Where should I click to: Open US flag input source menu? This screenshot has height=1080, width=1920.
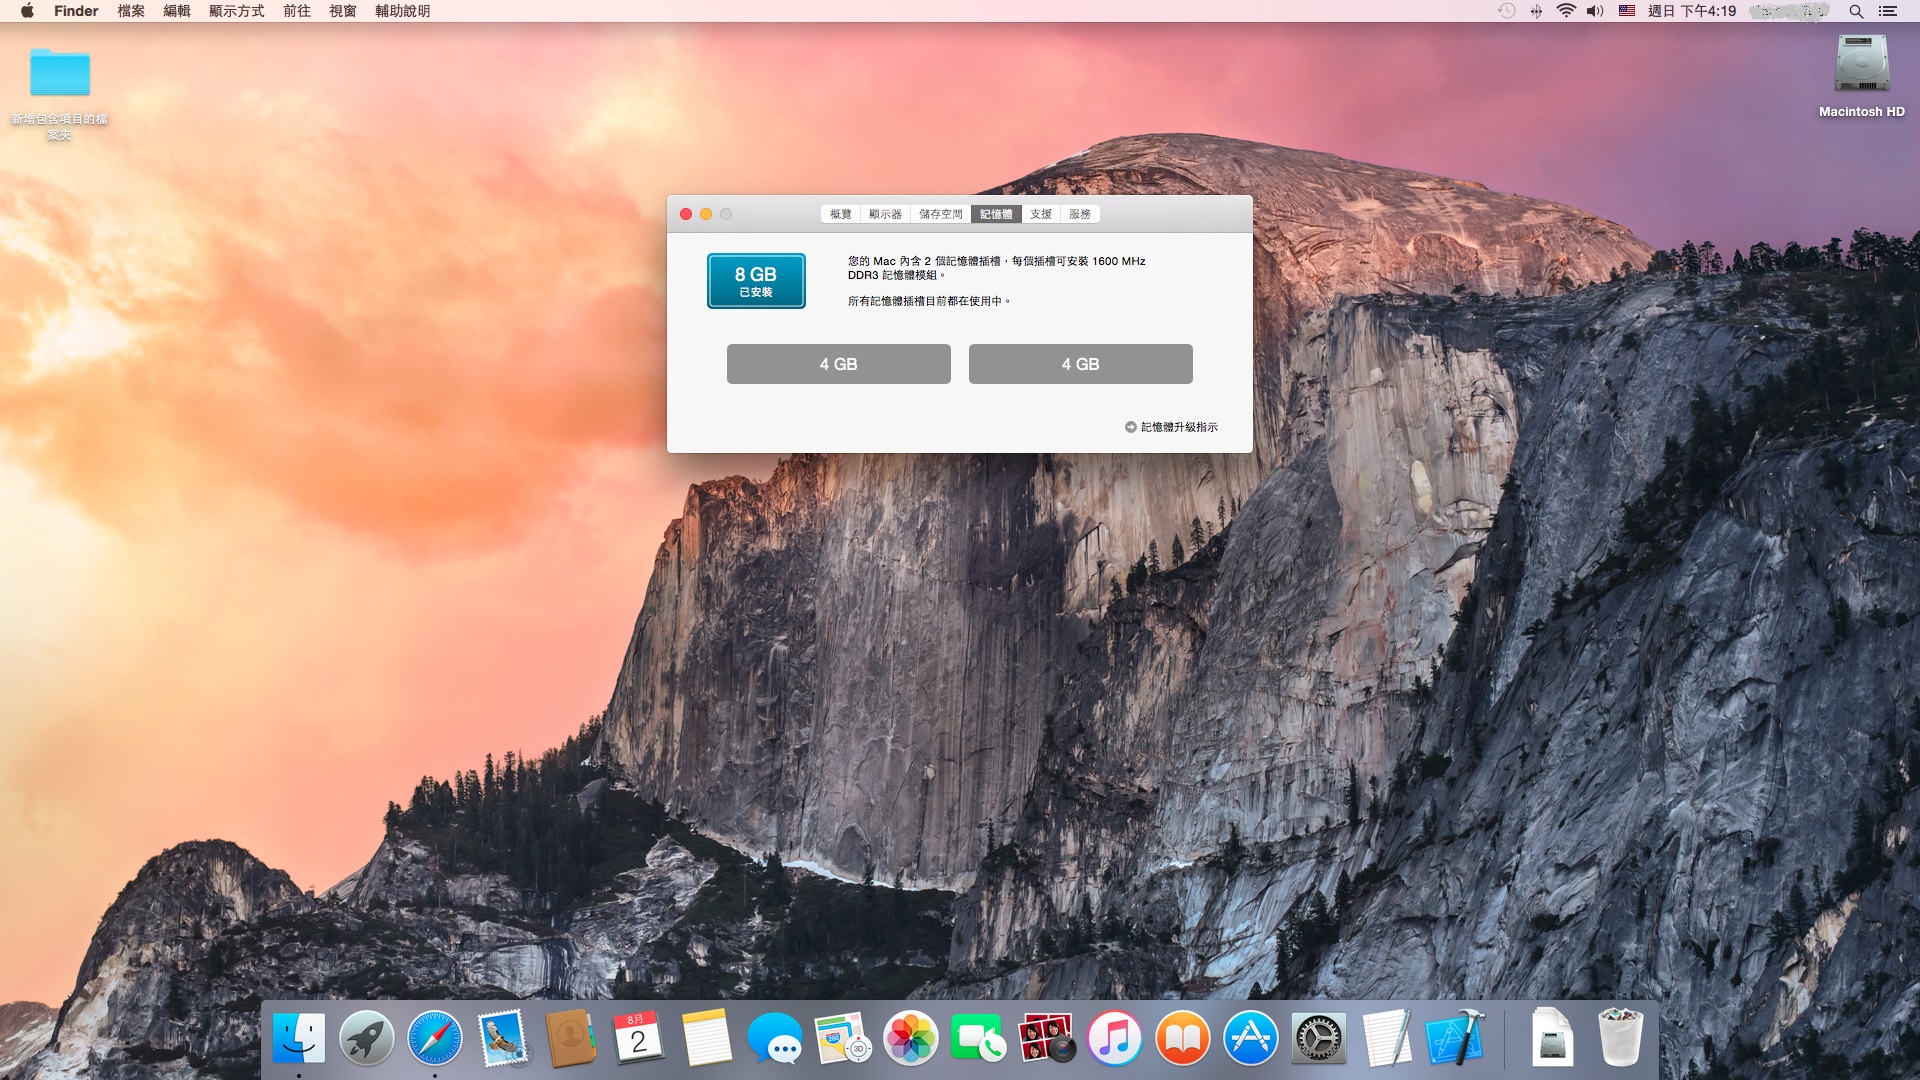1627,11
